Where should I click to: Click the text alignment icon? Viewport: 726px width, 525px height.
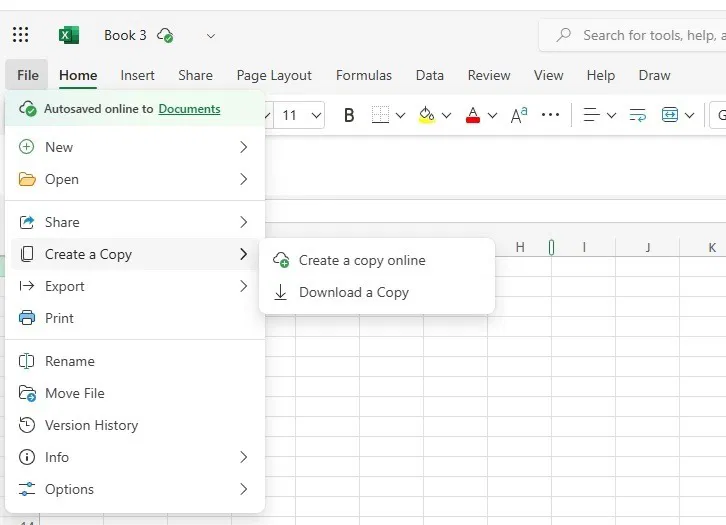pyautogui.click(x=591, y=115)
